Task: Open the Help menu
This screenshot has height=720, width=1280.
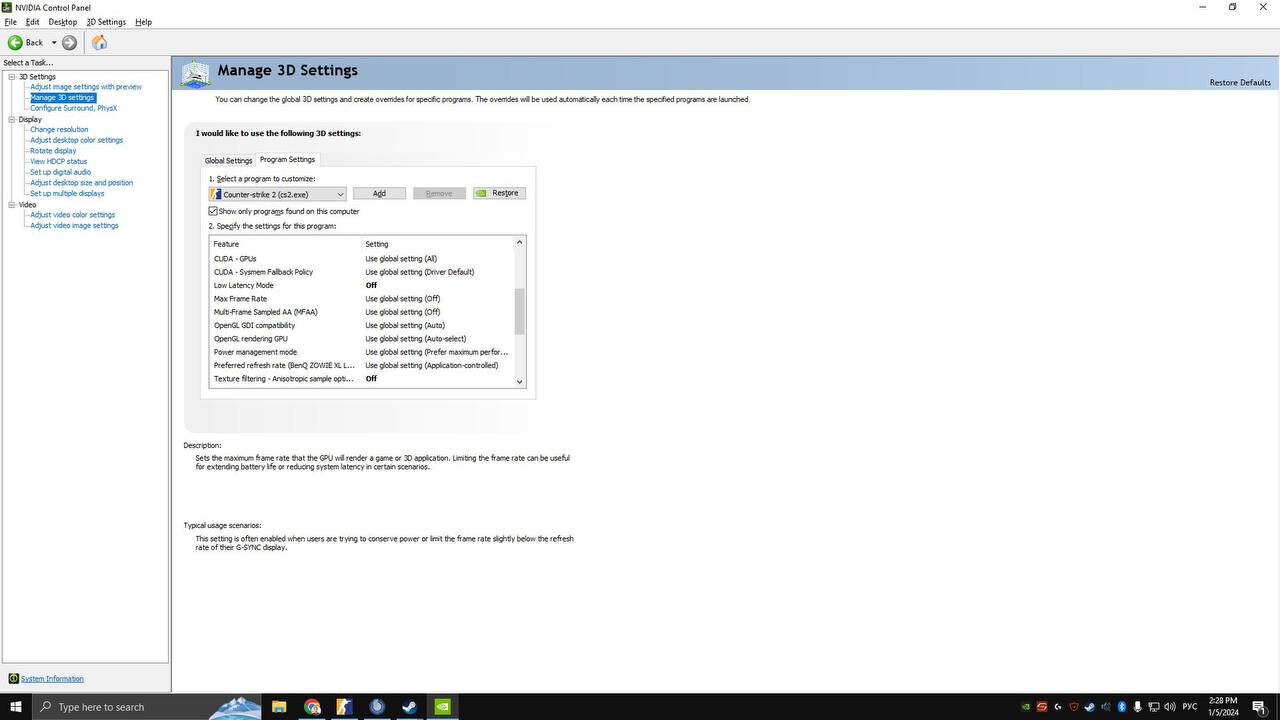Action: (x=143, y=22)
